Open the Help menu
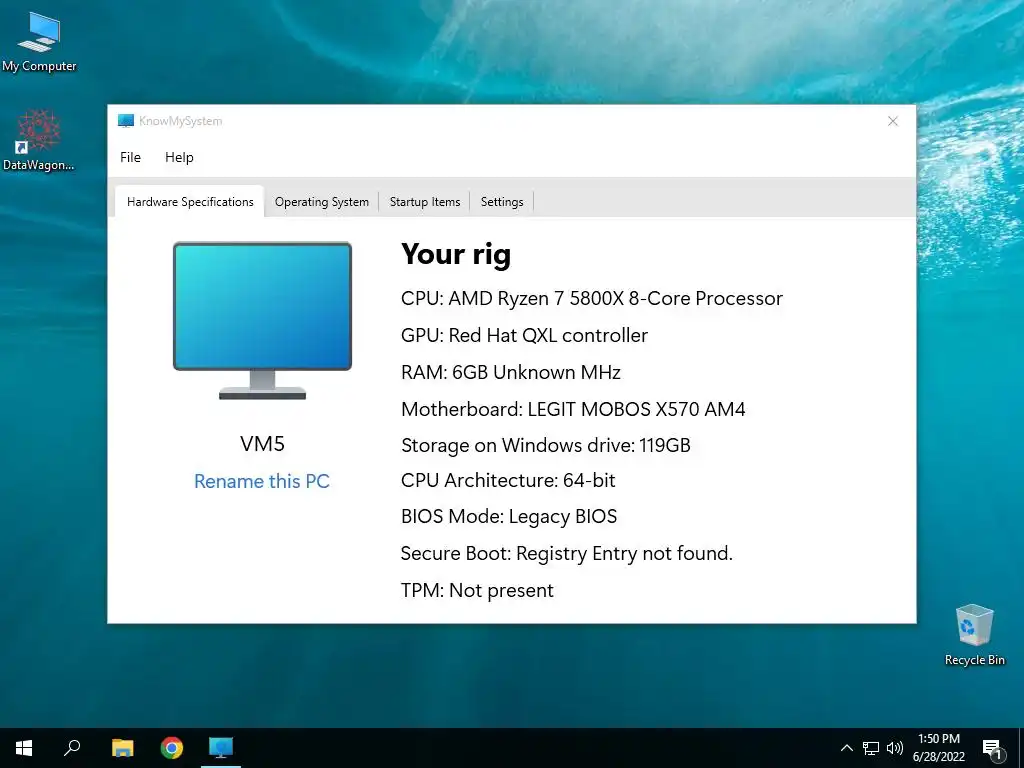1024x768 pixels. [179, 157]
